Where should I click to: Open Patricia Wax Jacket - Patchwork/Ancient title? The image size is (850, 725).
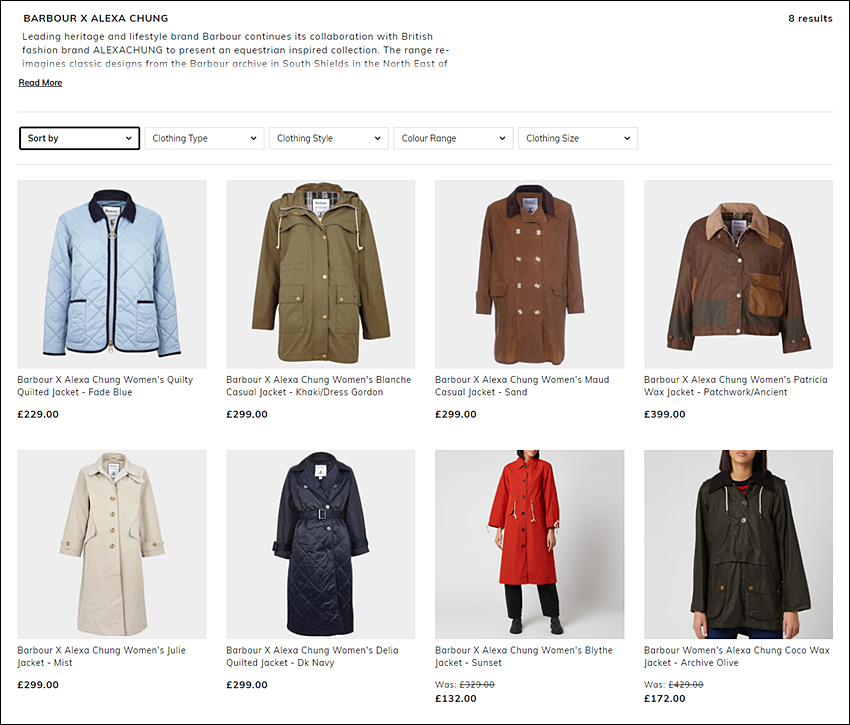[x=736, y=386]
